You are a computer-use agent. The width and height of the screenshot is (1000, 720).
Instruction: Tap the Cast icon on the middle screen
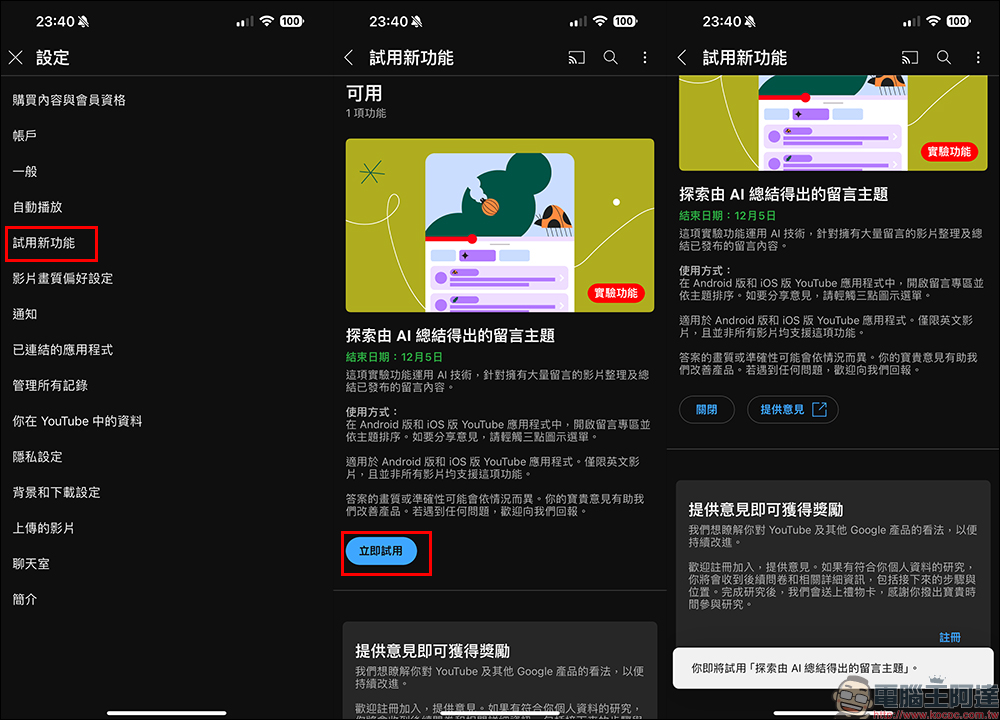click(576, 58)
